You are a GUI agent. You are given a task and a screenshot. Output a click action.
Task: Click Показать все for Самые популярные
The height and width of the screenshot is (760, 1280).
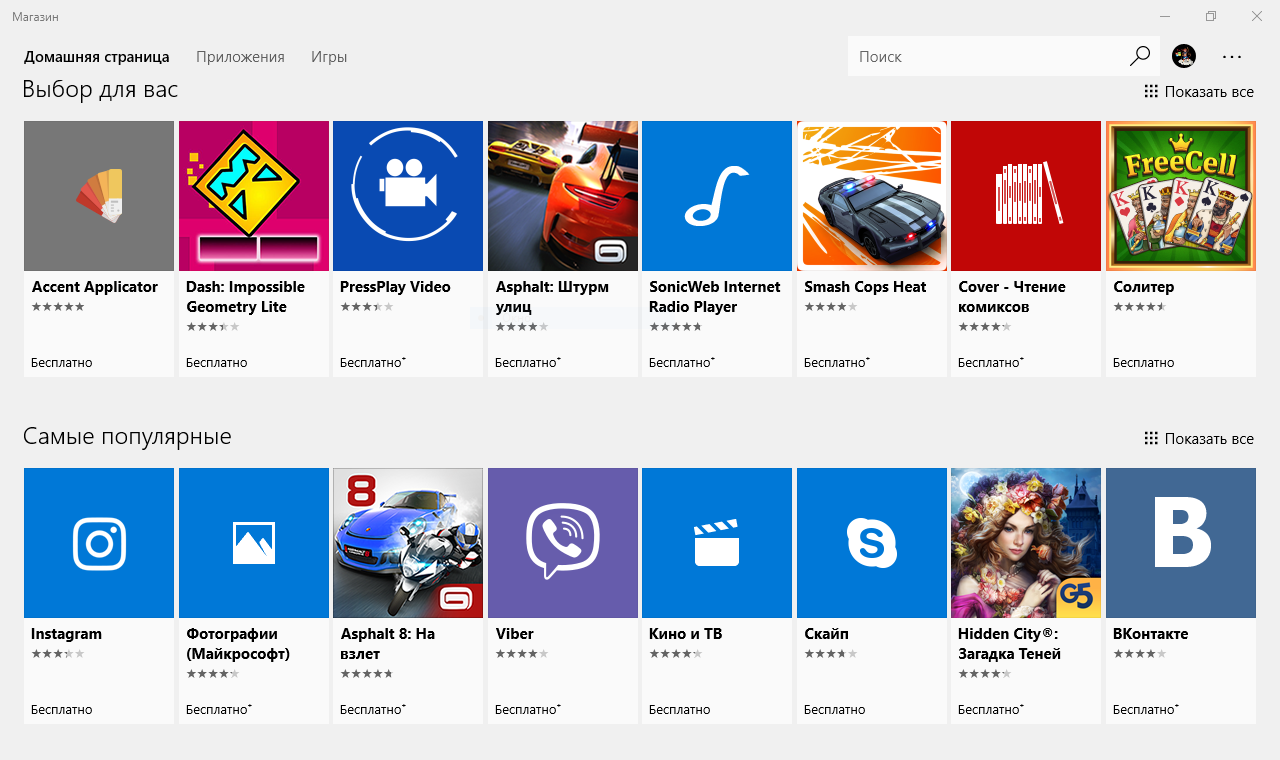(1199, 439)
